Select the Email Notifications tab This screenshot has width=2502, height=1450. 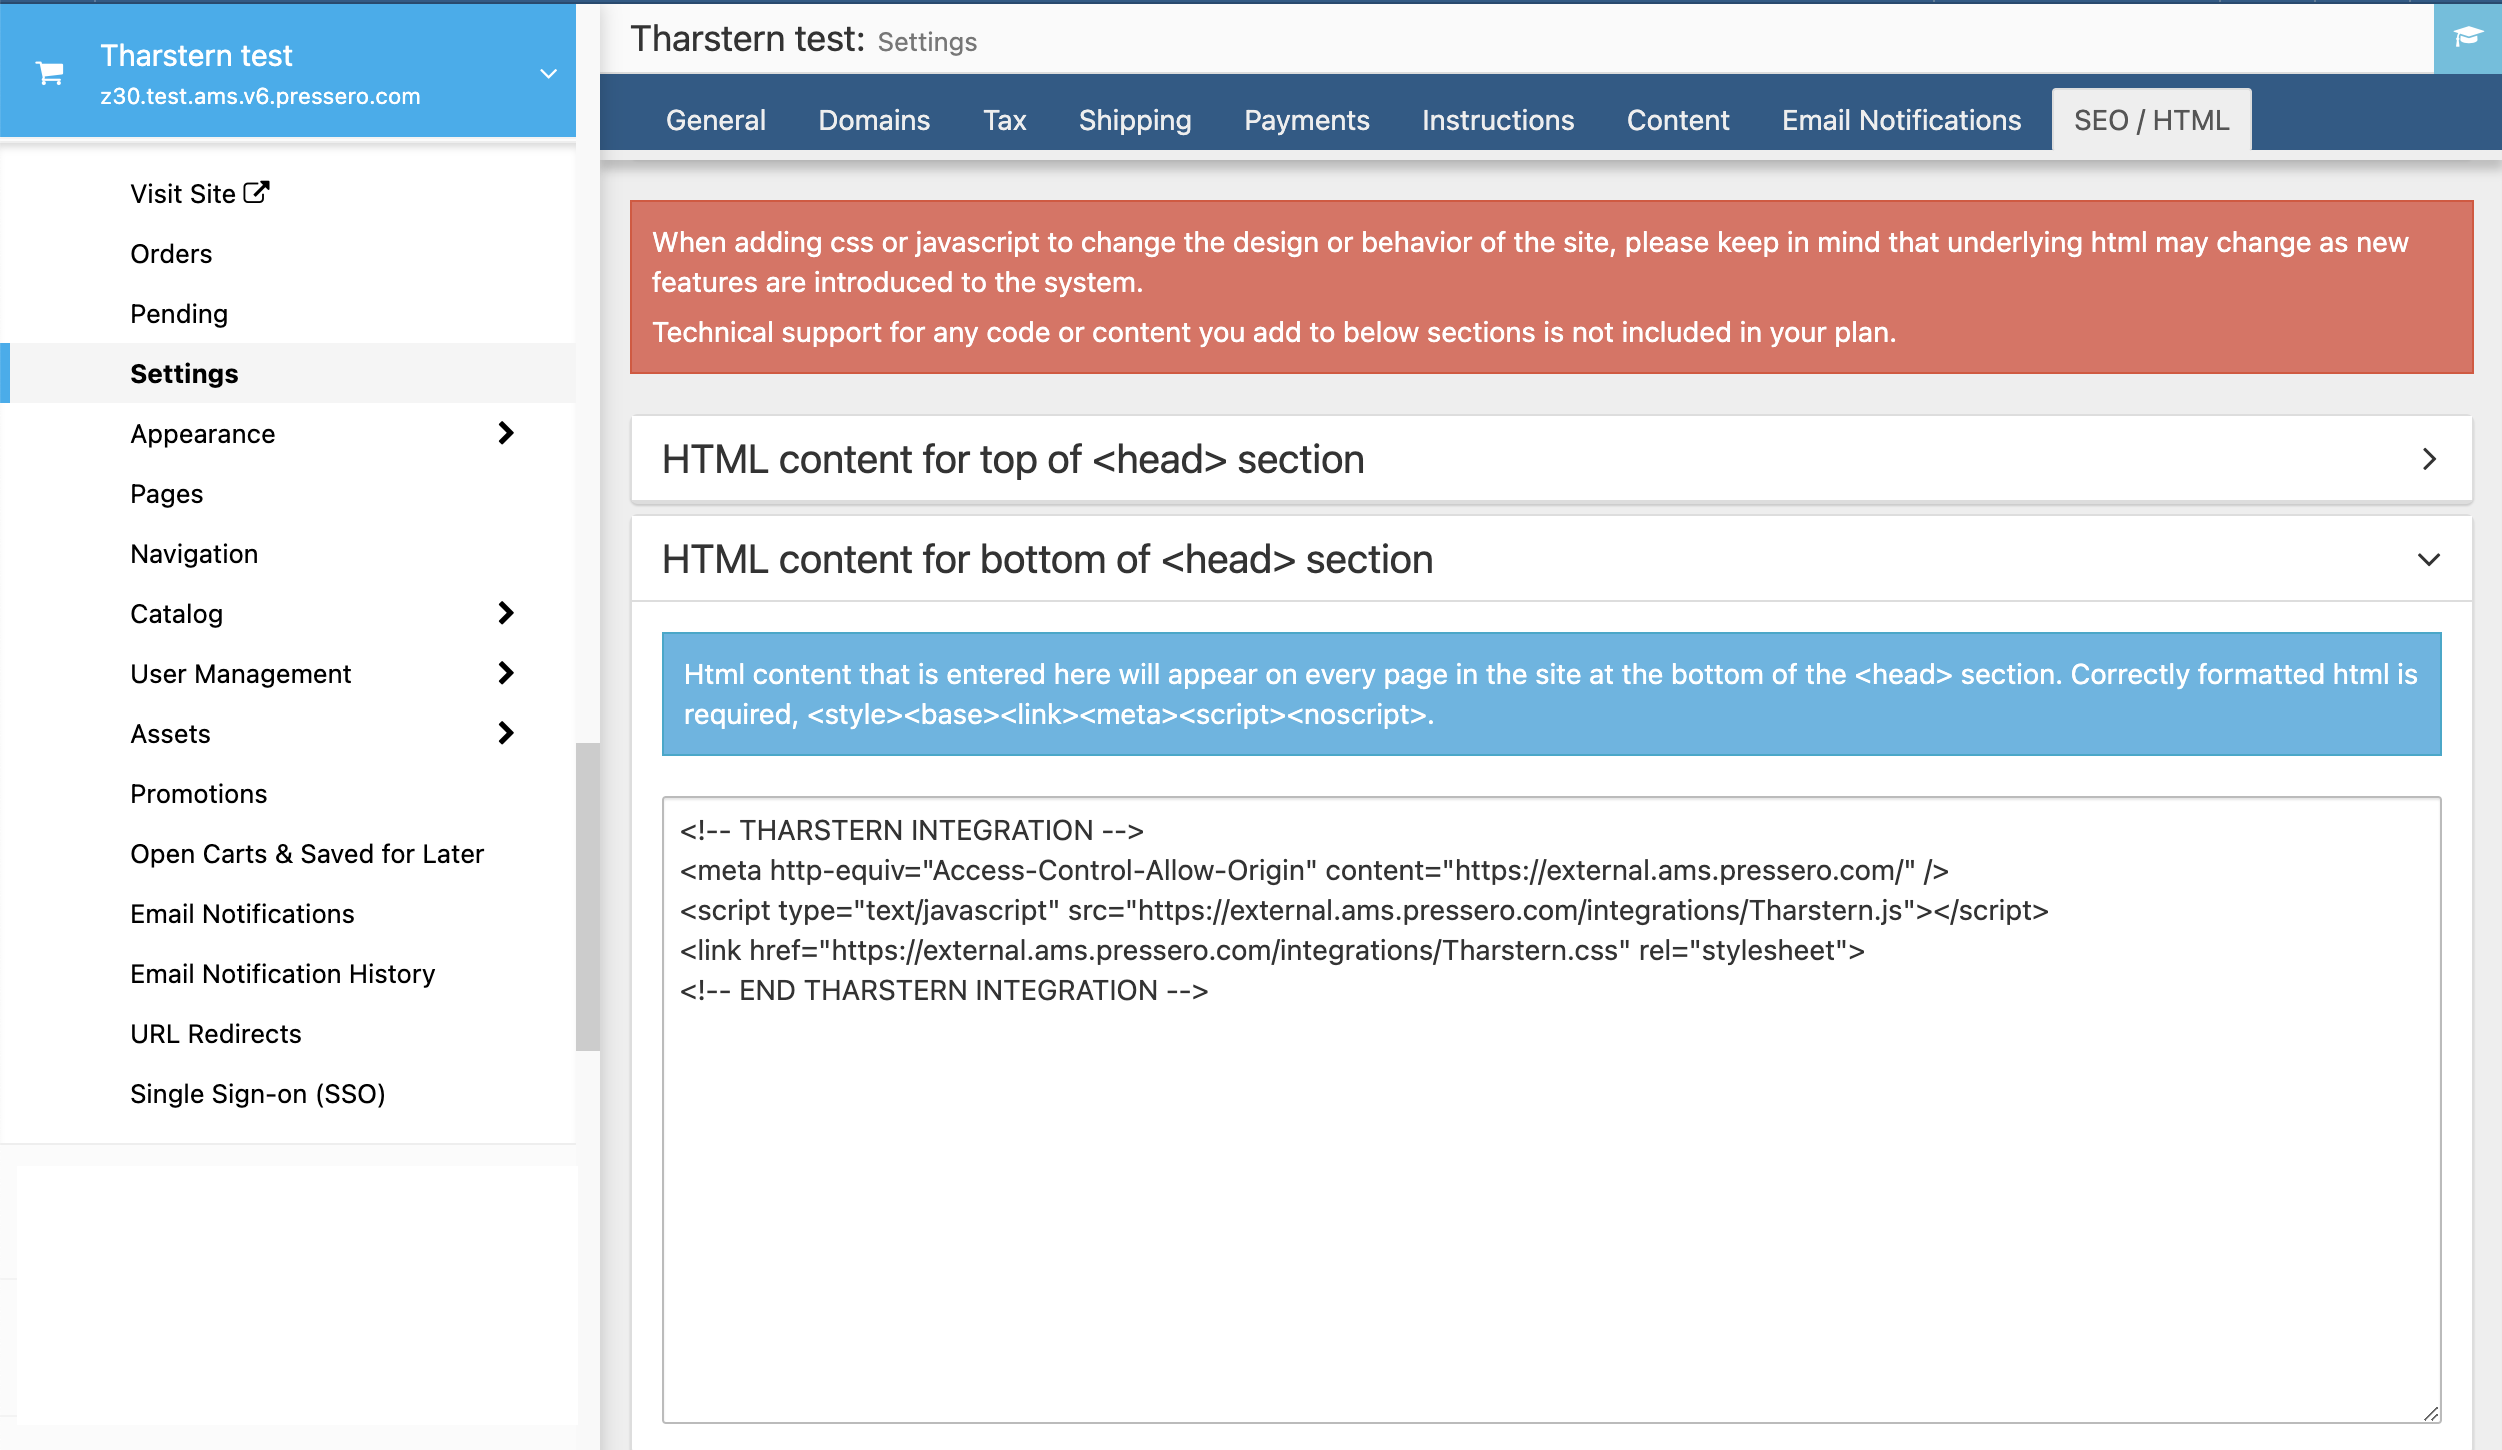point(1902,120)
